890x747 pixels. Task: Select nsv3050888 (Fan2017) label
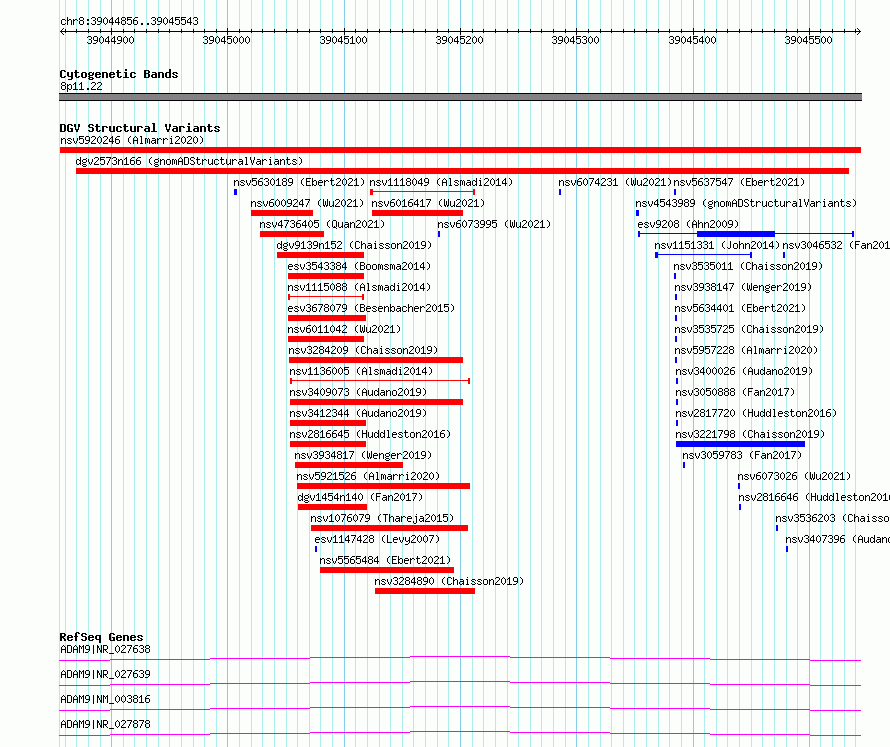point(735,392)
